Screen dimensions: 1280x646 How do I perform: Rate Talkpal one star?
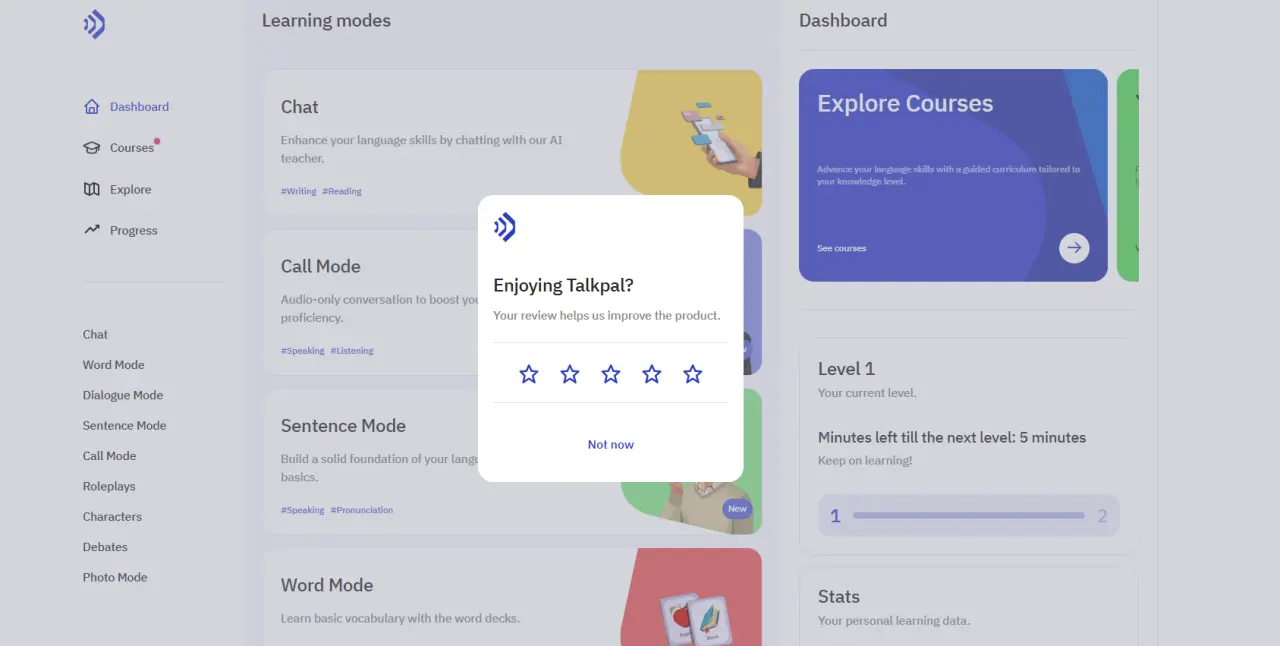529,374
